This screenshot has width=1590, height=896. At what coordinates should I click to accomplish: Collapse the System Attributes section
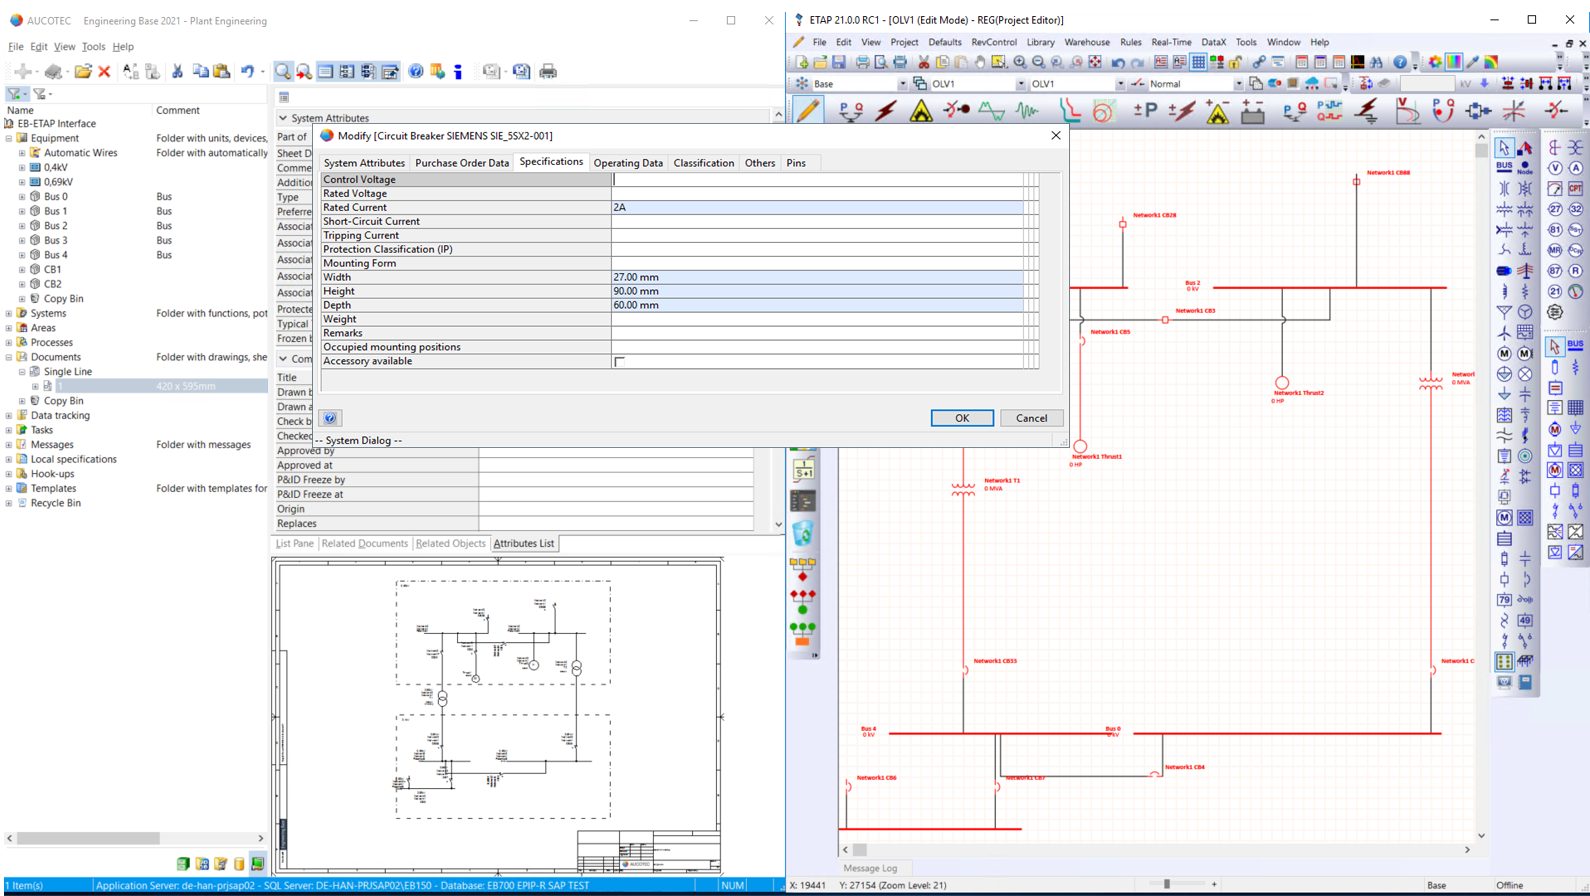pos(283,118)
